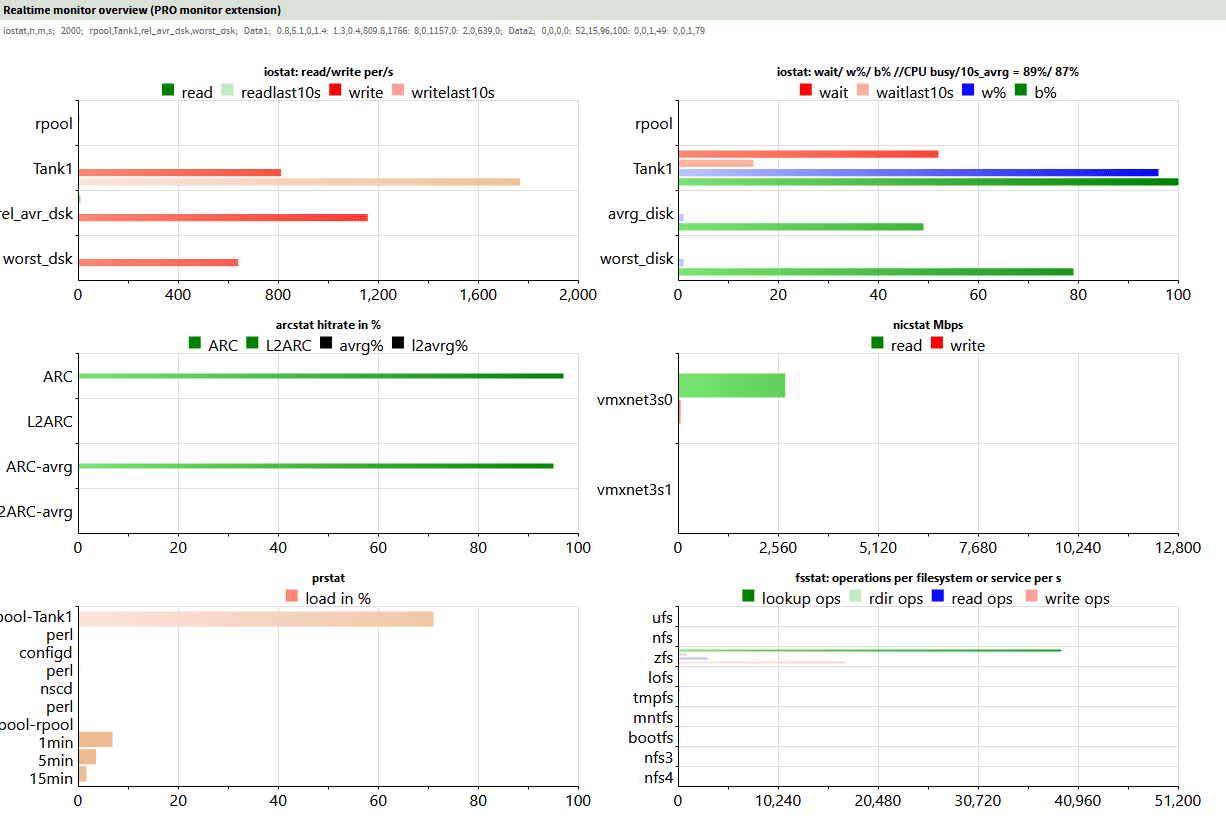1226x819 pixels.
Task: Click the rel_avr_dsk red write bar
Action: [223, 217]
